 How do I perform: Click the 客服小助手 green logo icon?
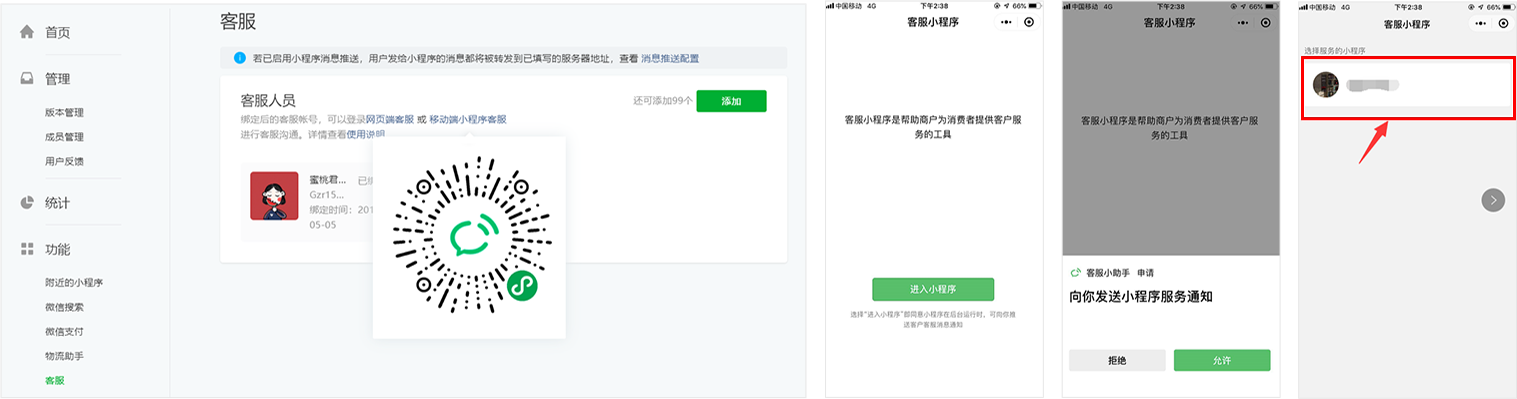tap(1076, 272)
